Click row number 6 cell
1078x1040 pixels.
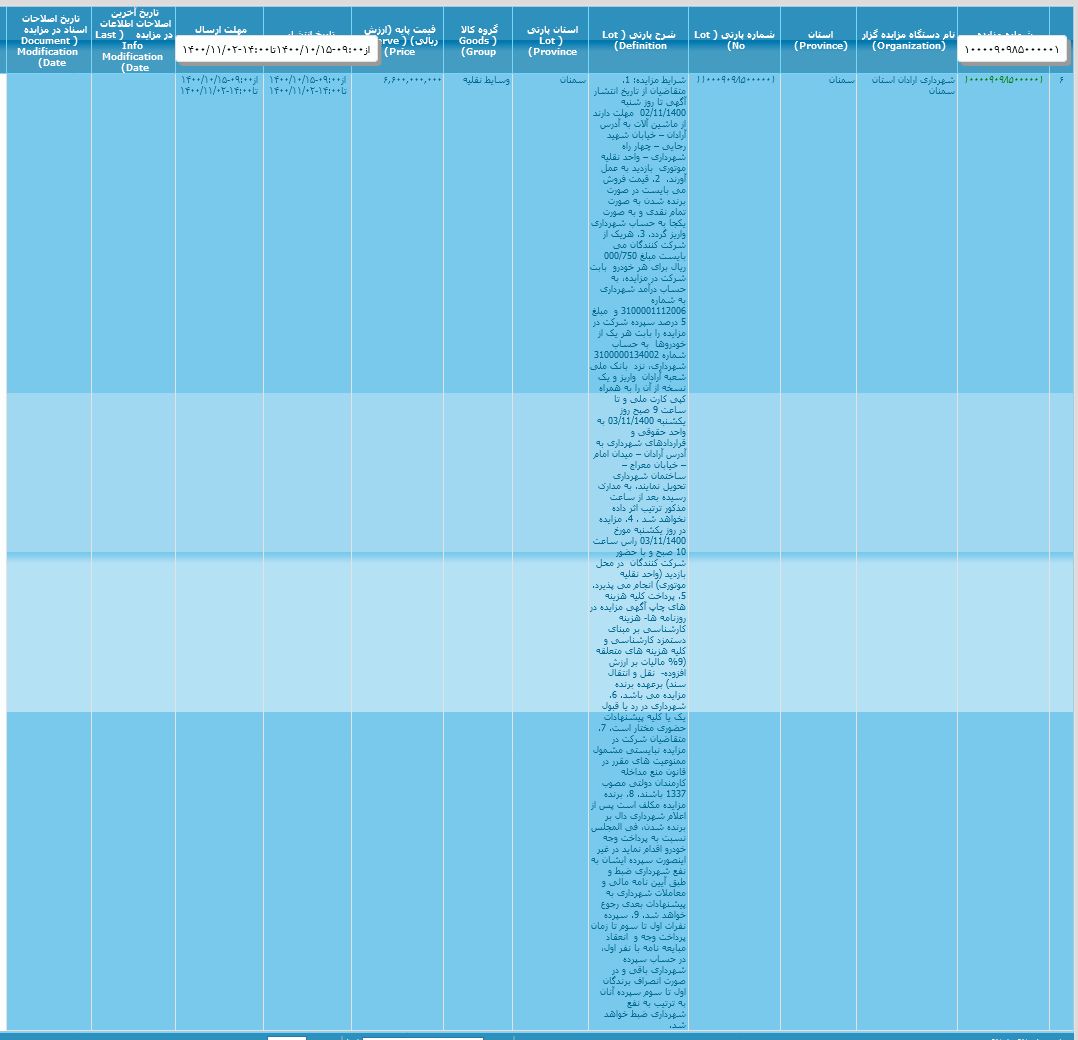(1061, 79)
